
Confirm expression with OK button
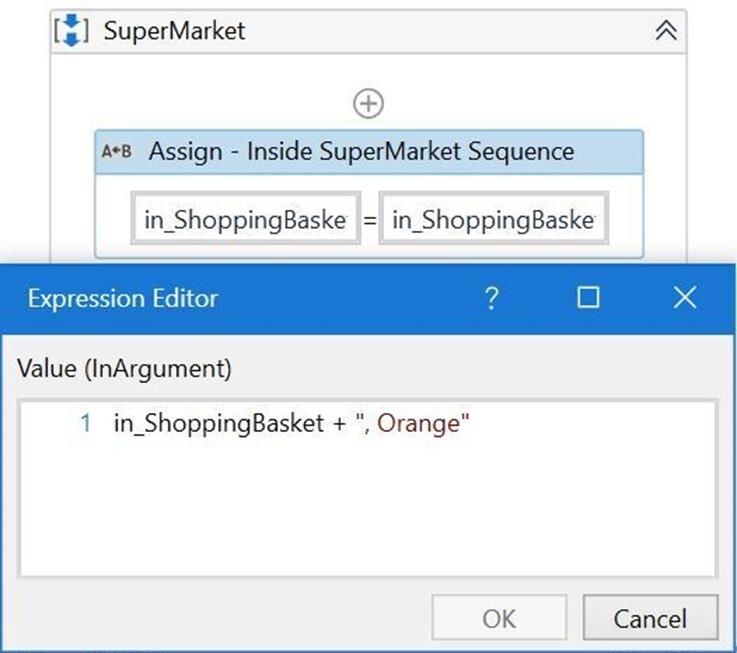coord(499,618)
